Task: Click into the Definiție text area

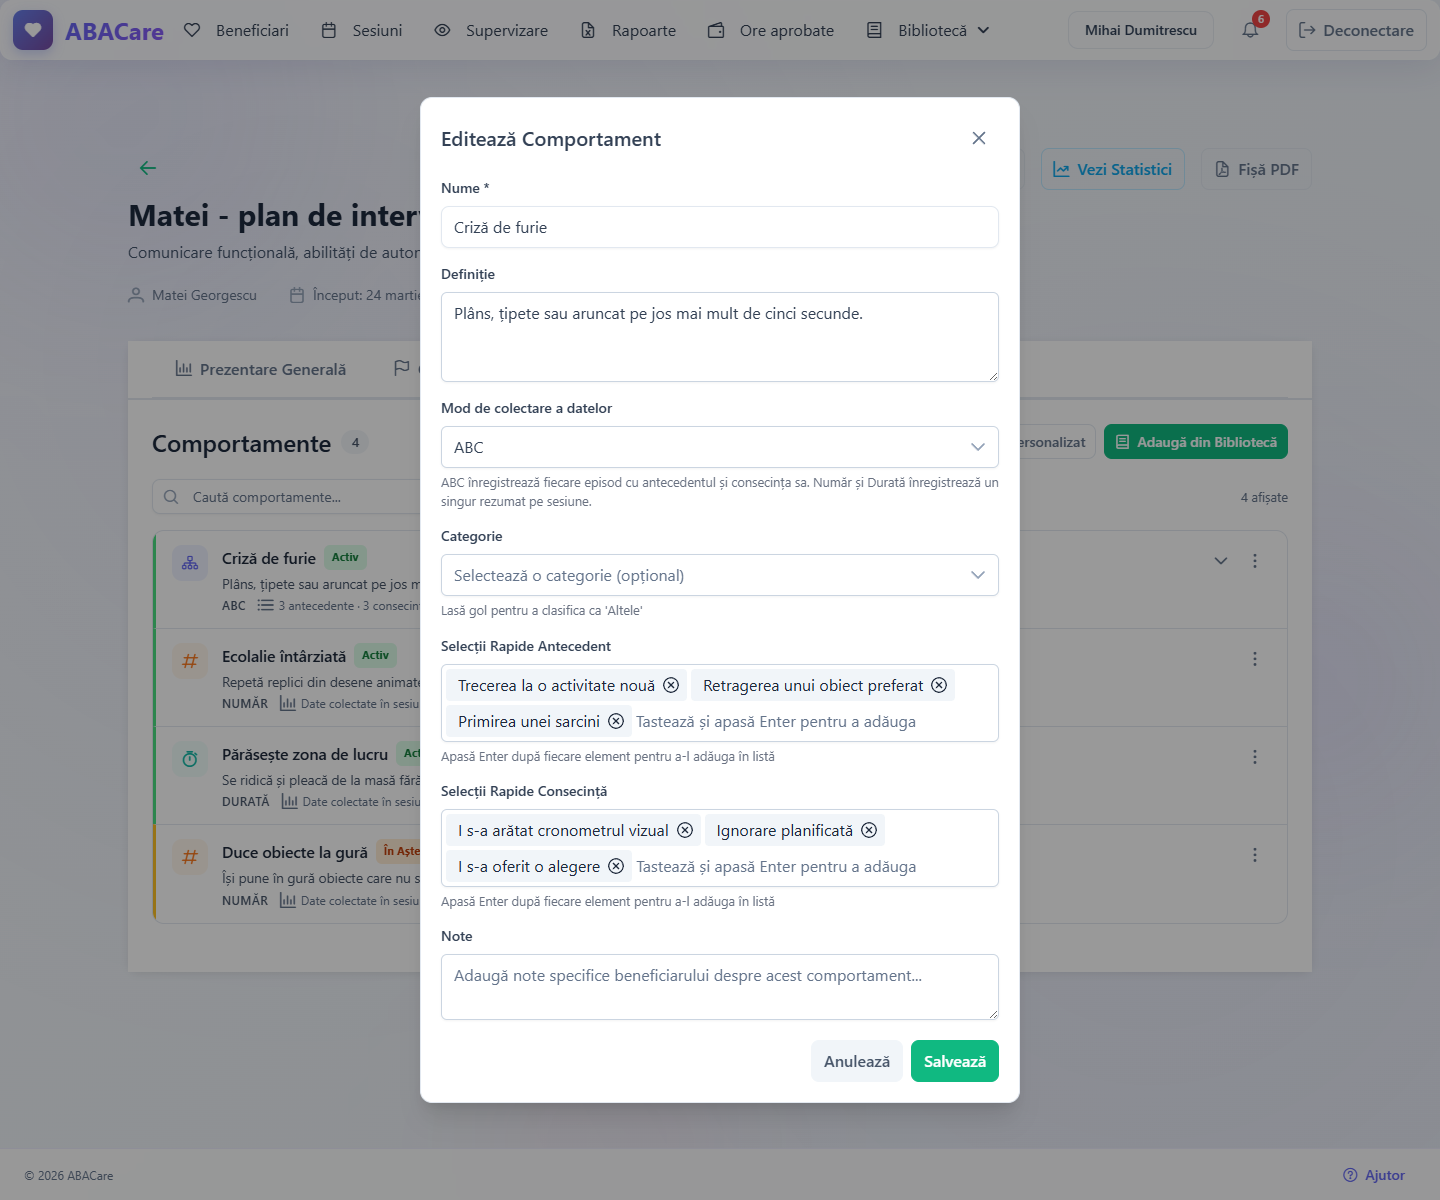Action: [720, 337]
